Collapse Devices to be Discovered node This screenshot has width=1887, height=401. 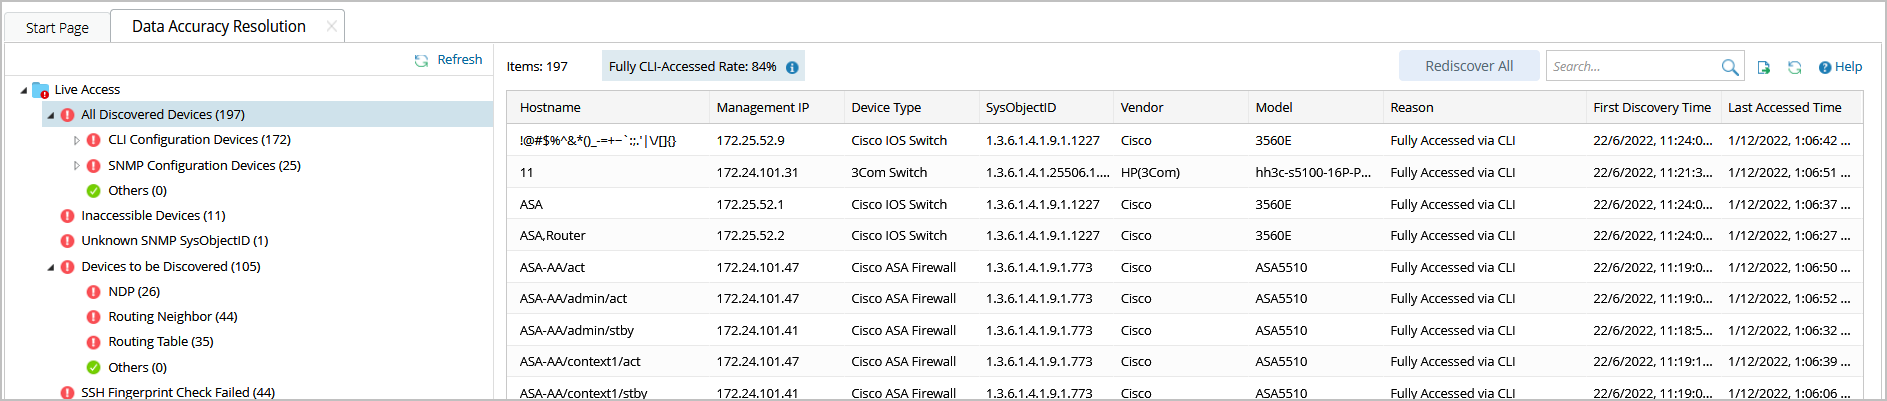point(51,267)
